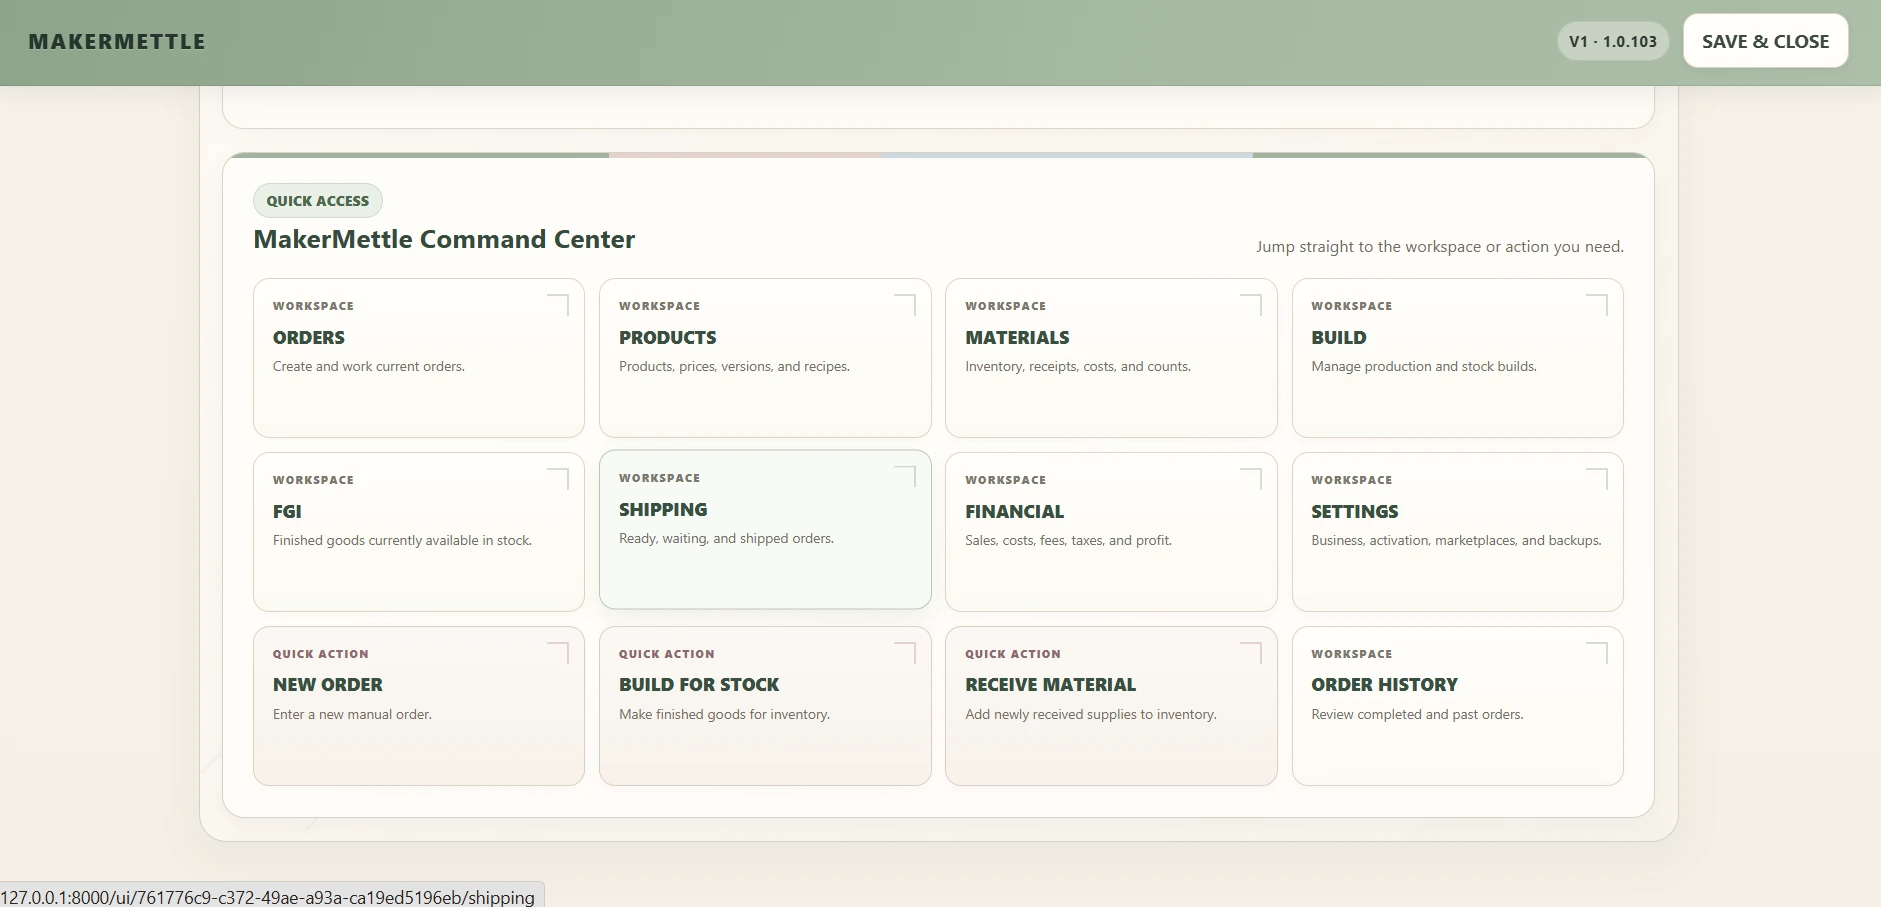Click 'Review completed and past orders.' text
The height and width of the screenshot is (907, 1881).
tap(1417, 715)
